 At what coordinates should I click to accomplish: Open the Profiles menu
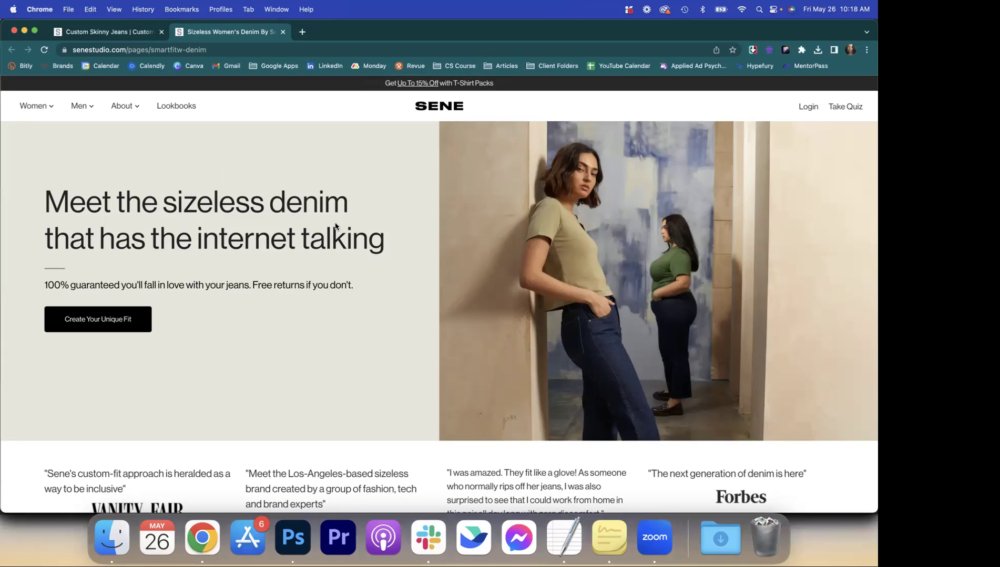coord(221,10)
